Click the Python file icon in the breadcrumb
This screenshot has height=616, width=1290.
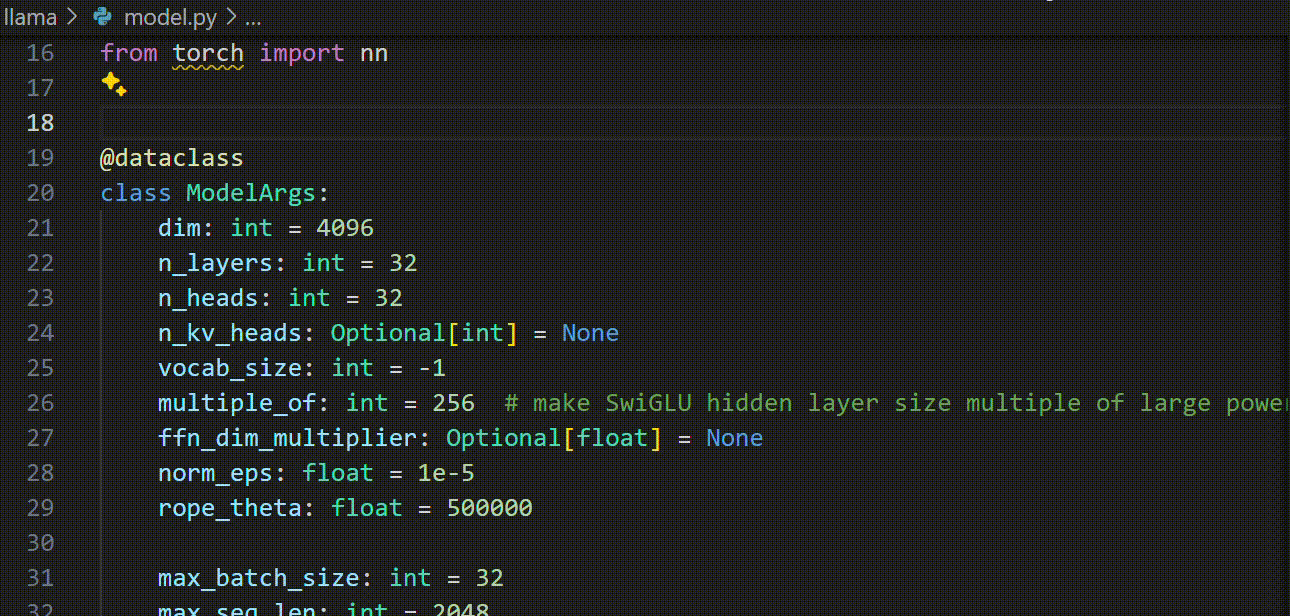[102, 17]
